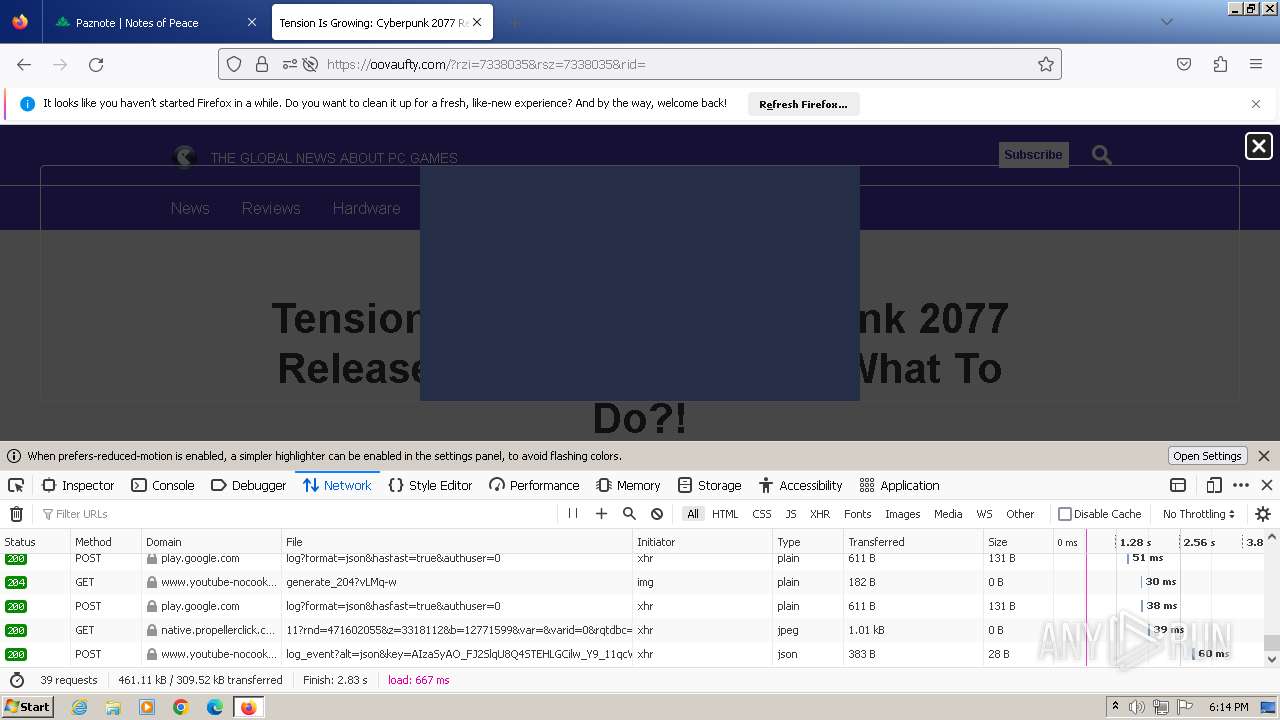Image resolution: width=1280 pixels, height=720 pixels.
Task: Open the Memory panel
Action: pos(628,485)
